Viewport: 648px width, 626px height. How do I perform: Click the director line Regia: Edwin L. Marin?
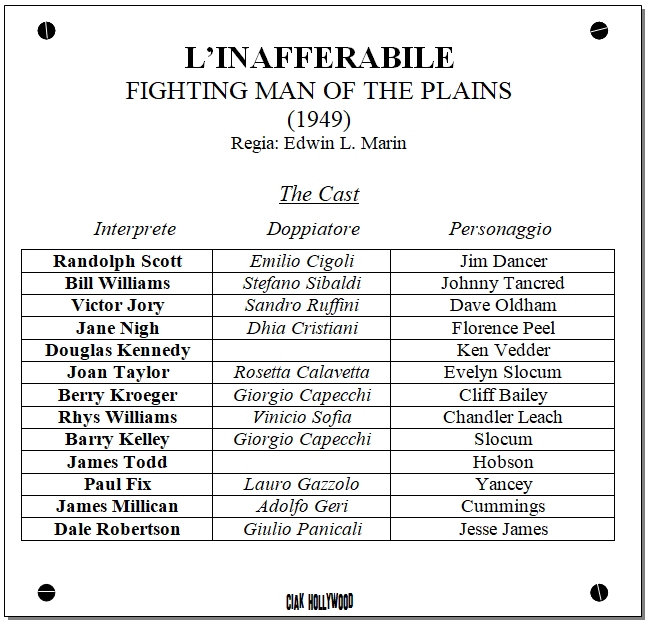319,143
